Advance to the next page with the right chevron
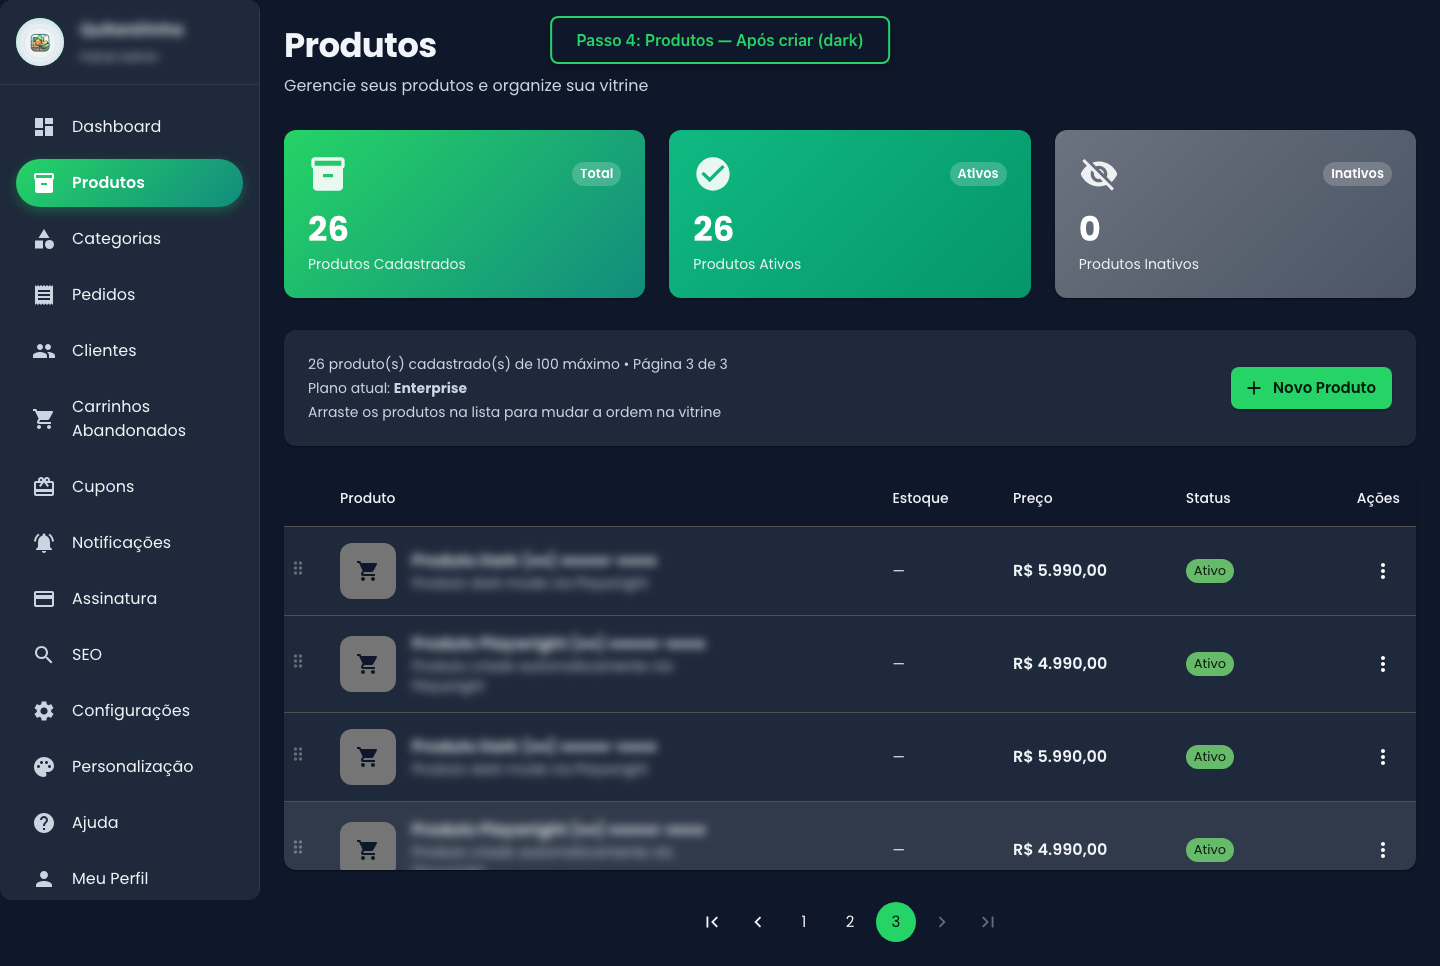Screen dimensions: 1440x966 click(x=941, y=921)
